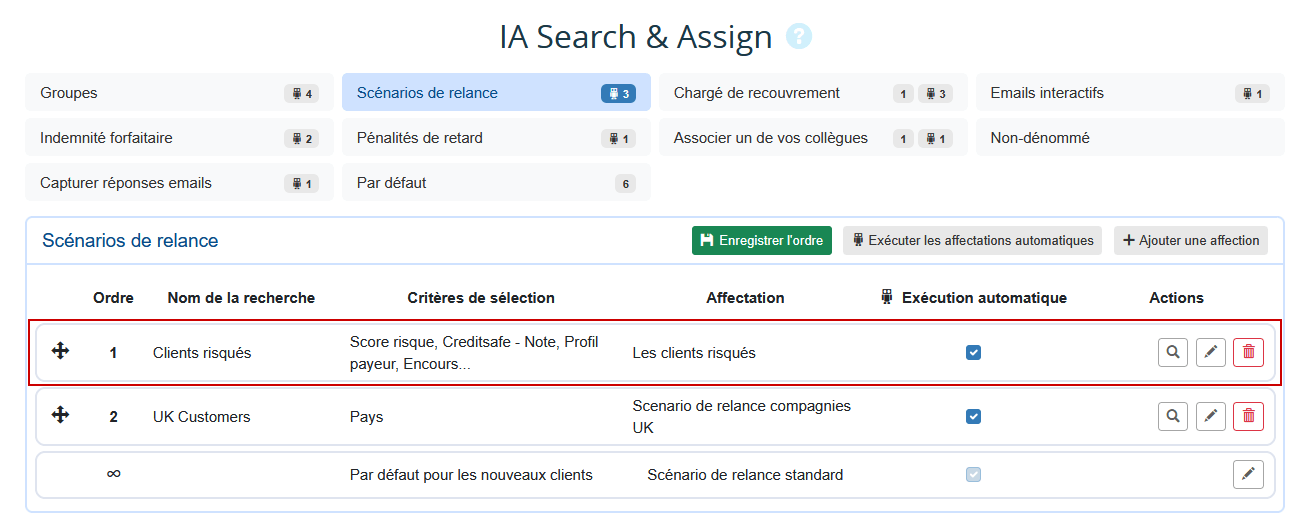Delete the Clients risqués rule
1314x530 pixels.
point(1248,352)
